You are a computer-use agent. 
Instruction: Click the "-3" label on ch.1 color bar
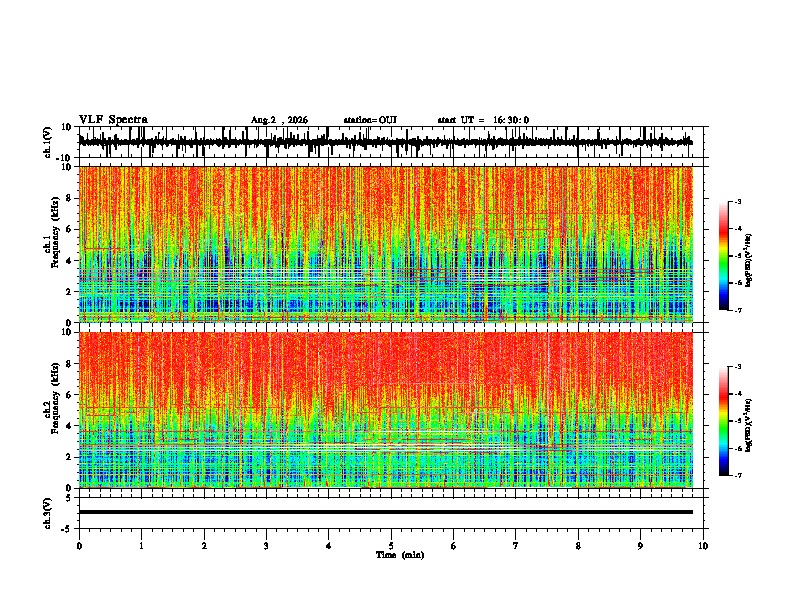click(737, 201)
